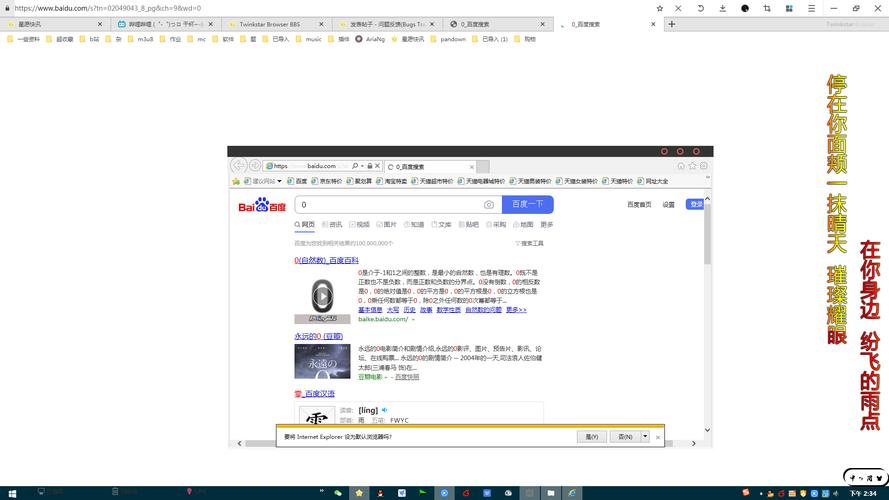The image size is (889, 500).
Task: Click the star bookmark icon in outer toolbar
Action: pyautogui.click(x=660, y=8)
